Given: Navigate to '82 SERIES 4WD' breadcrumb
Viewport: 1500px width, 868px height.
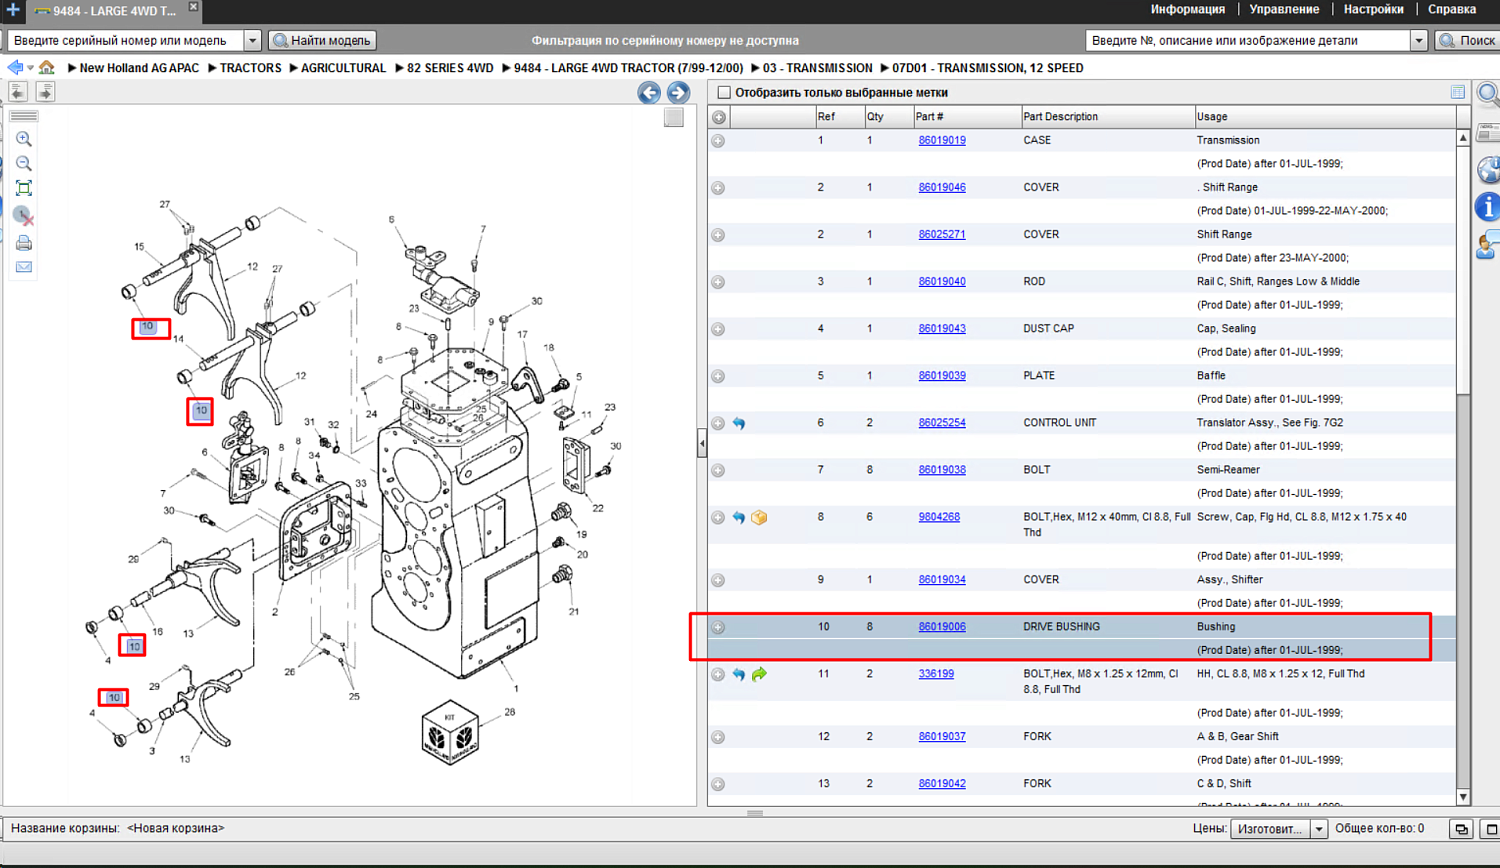Looking at the screenshot, I should 450,68.
